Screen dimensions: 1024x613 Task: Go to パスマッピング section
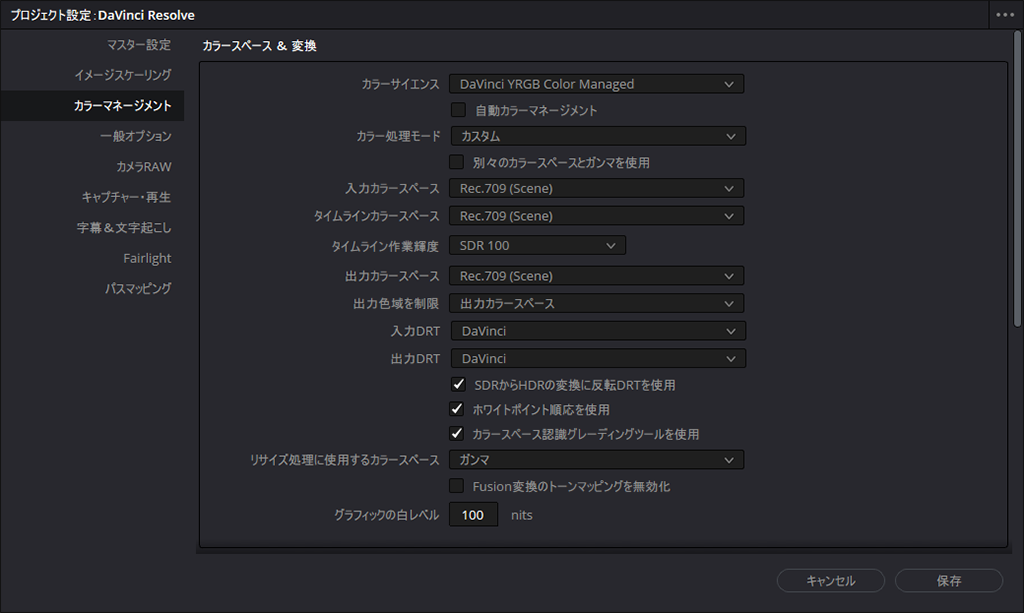(x=138, y=288)
